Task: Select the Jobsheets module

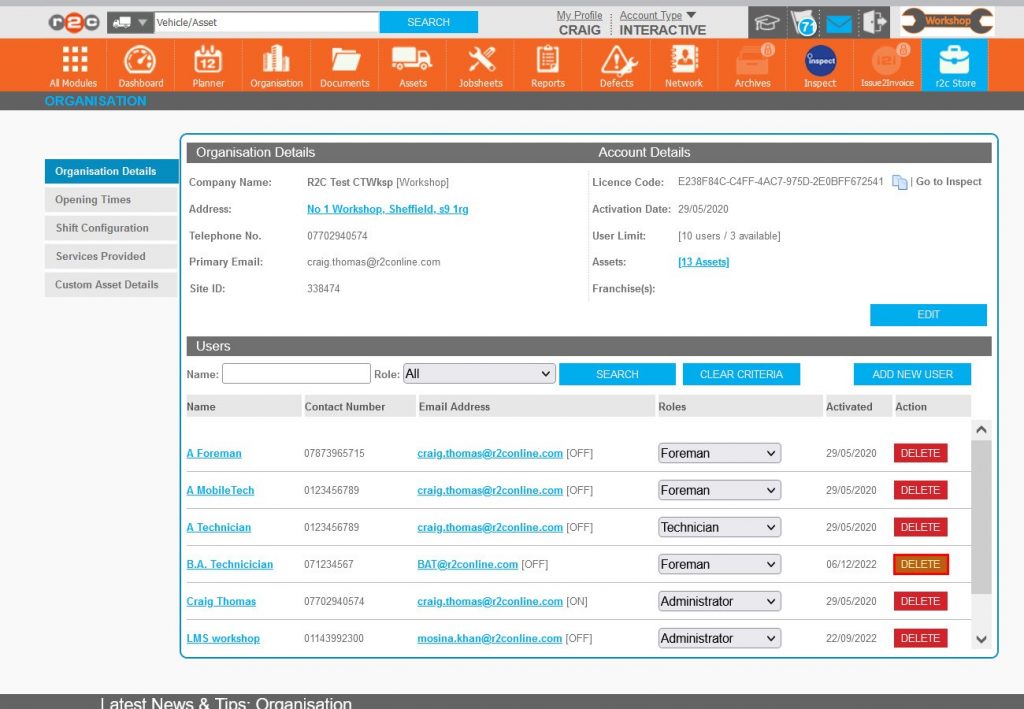Action: click(480, 64)
